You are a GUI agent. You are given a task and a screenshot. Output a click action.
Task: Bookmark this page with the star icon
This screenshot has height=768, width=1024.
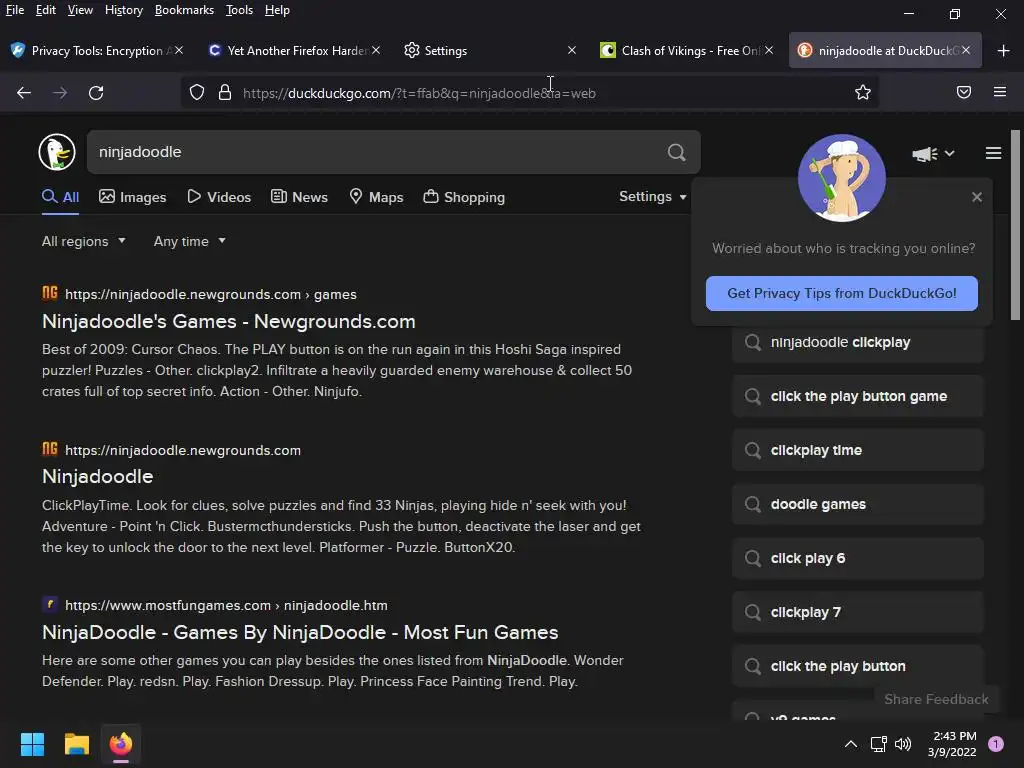863,93
